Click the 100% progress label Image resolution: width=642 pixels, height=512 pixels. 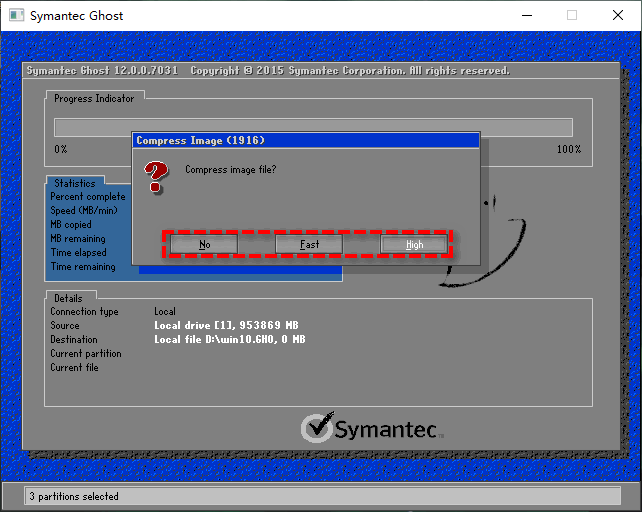568,149
